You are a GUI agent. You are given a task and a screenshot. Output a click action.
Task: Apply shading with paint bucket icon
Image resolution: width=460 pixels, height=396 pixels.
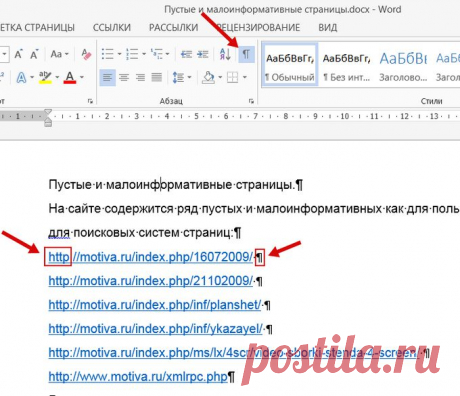208,78
